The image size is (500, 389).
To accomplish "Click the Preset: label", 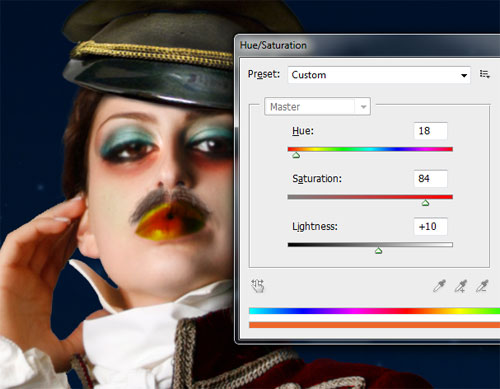I will [264, 74].
